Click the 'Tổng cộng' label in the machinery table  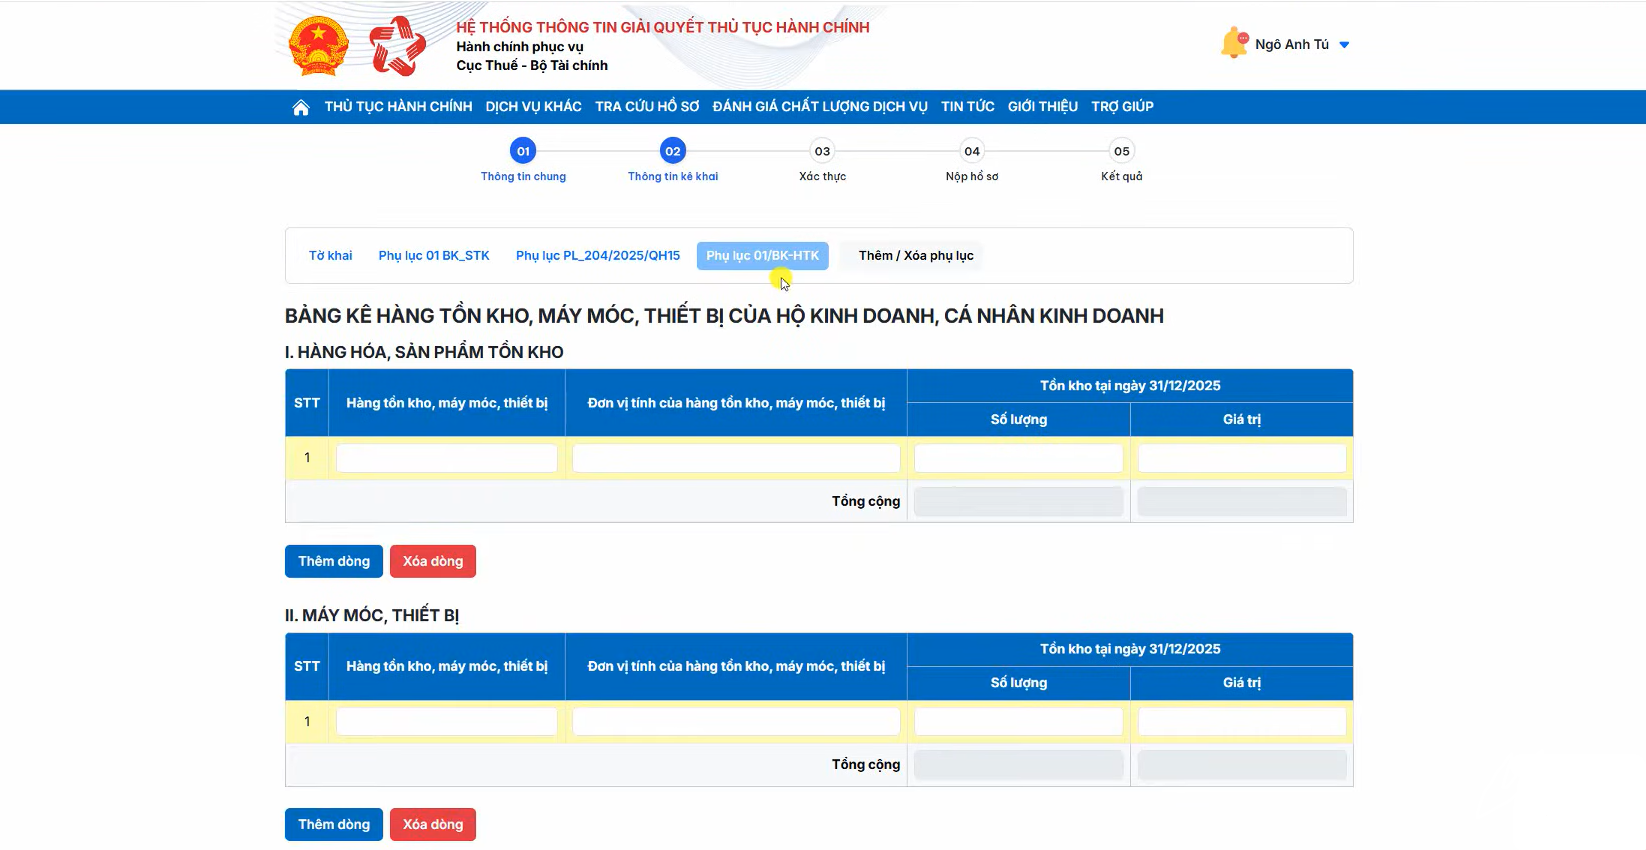click(x=866, y=765)
